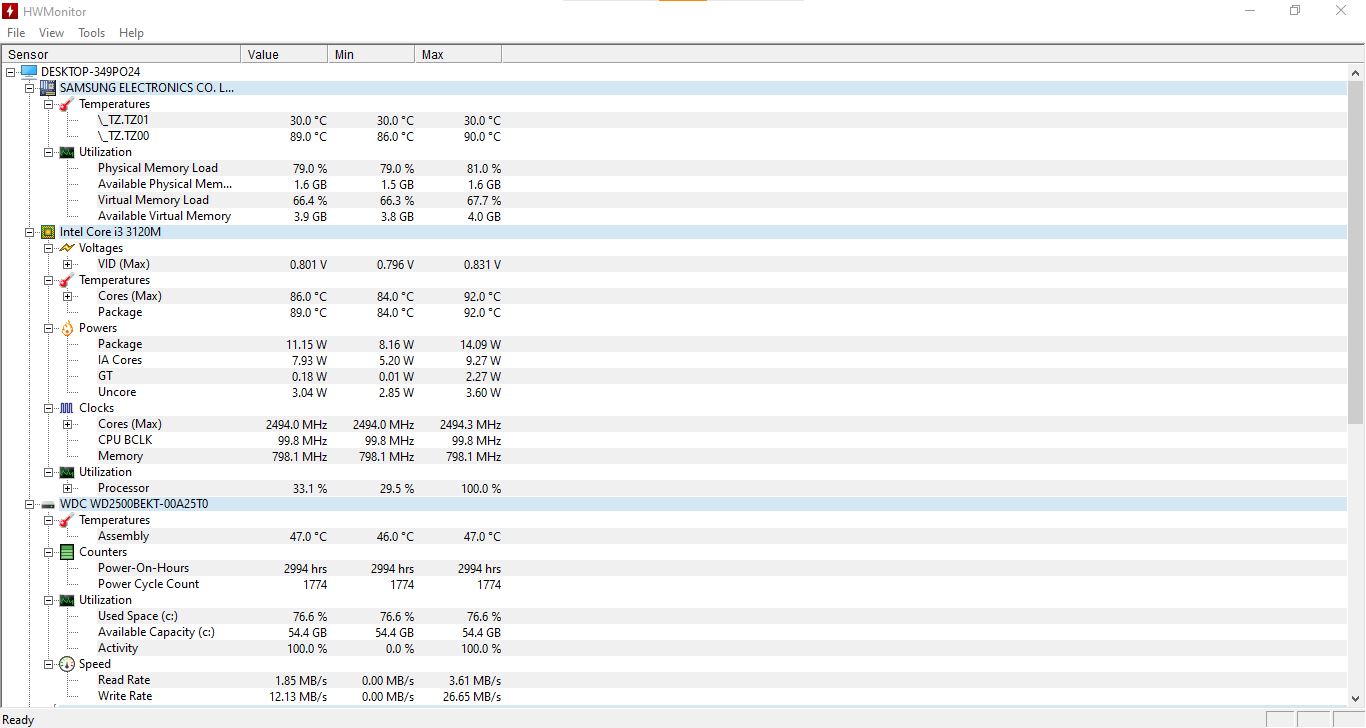This screenshot has height=728, width=1366.
Task: Click the Sensor column header
Action: [120, 54]
